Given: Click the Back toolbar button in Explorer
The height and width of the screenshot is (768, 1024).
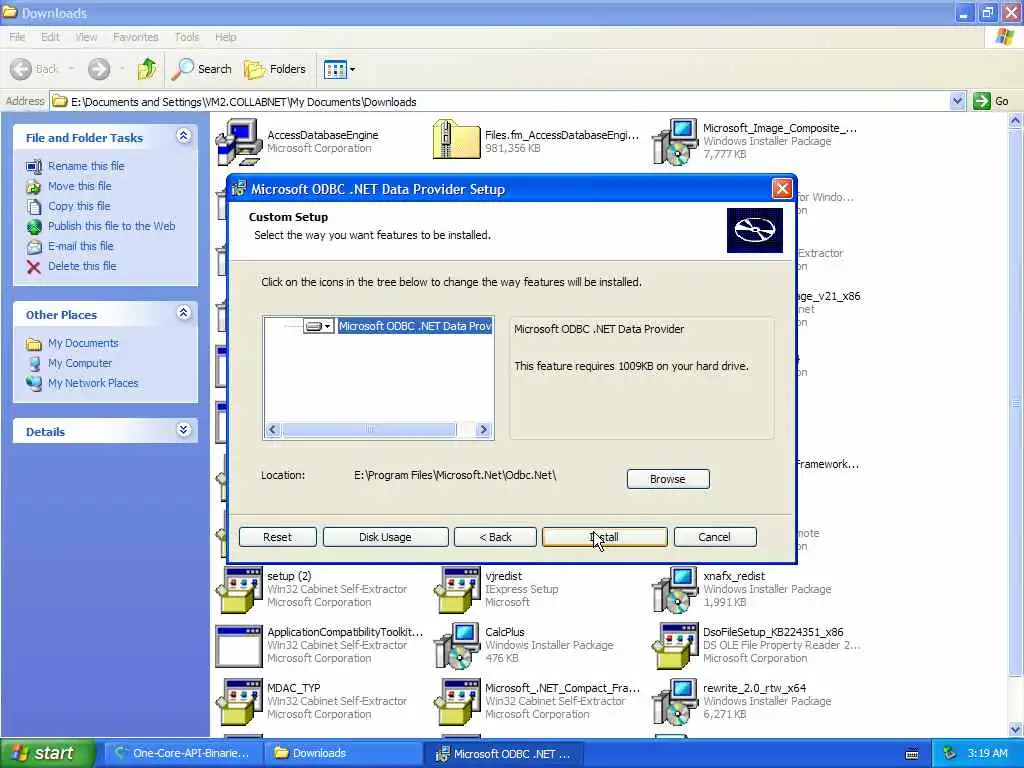Looking at the screenshot, I should coord(35,69).
